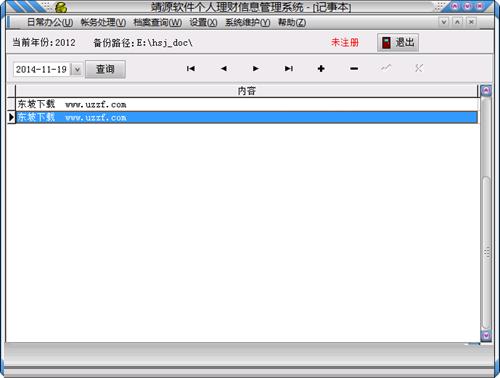Screen dimensions: 500x378
Task: Minimize the inner 记事本 child window
Action: click(x=444, y=22)
